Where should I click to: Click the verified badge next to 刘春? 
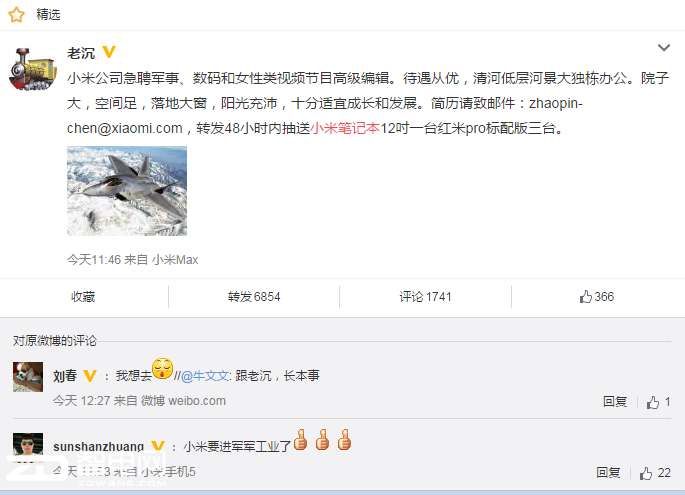point(90,376)
